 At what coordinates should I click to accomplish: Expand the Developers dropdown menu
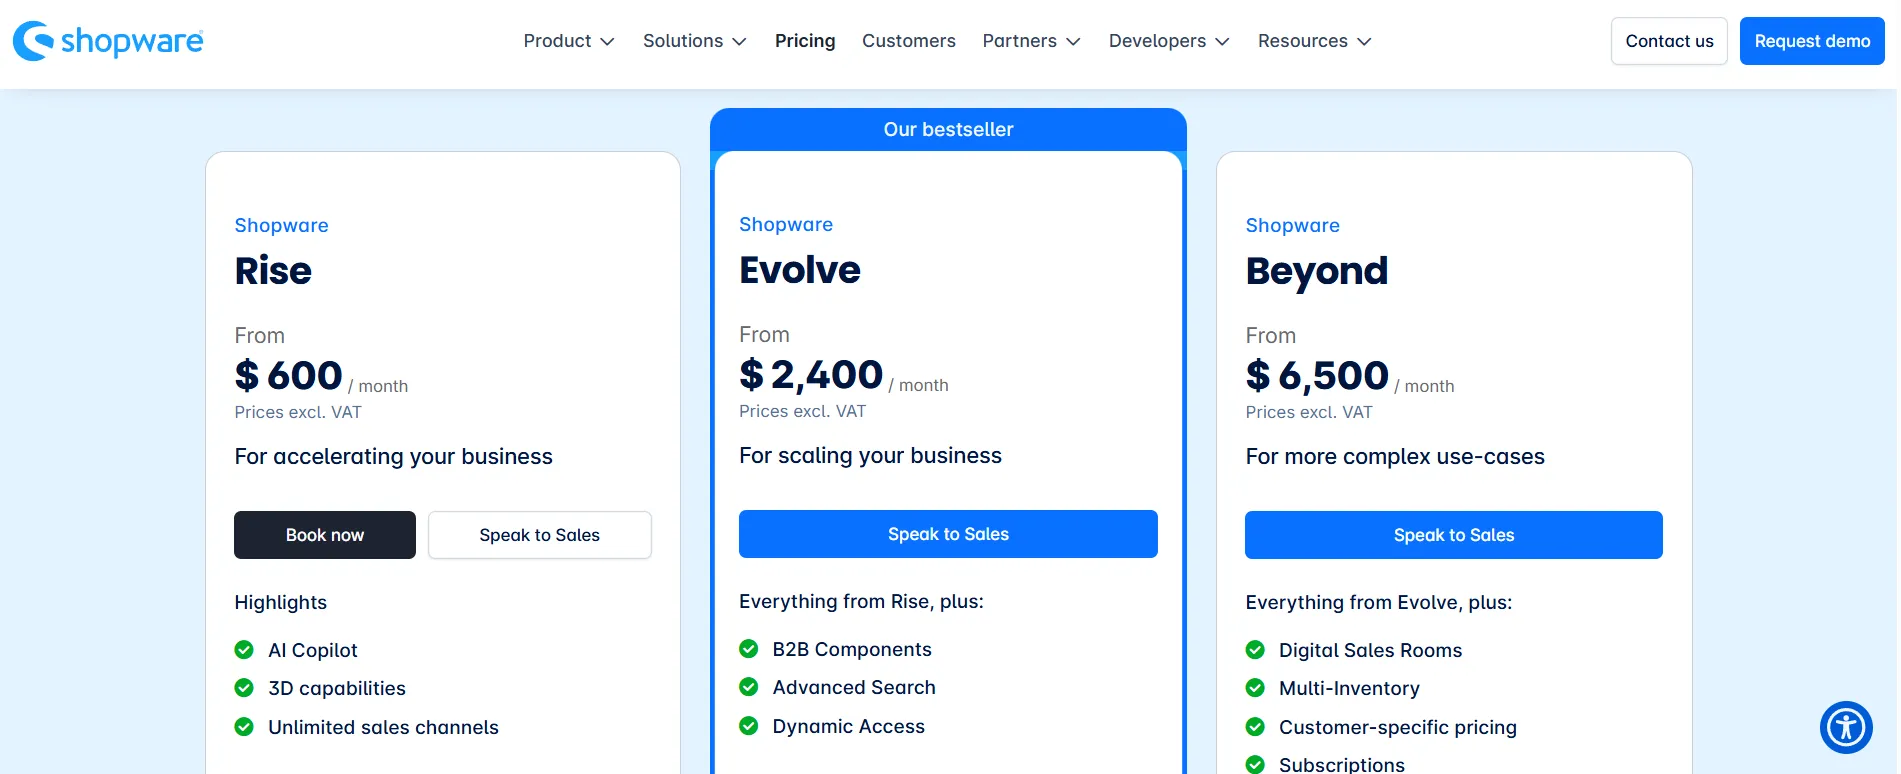coord(1169,41)
